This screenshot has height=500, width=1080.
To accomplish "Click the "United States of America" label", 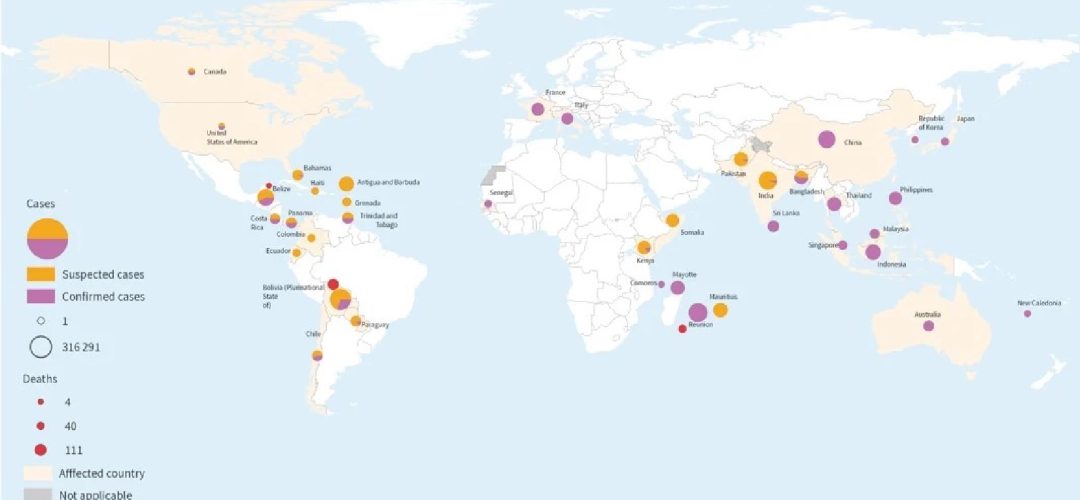I will point(231,138).
